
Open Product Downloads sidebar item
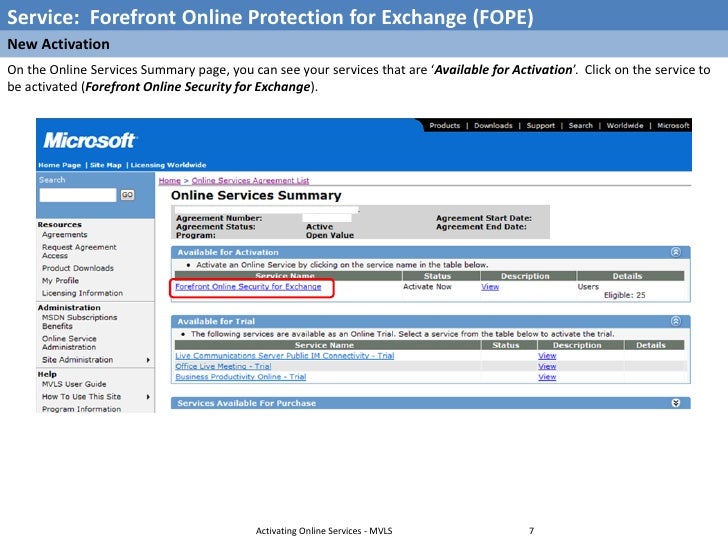78,268
